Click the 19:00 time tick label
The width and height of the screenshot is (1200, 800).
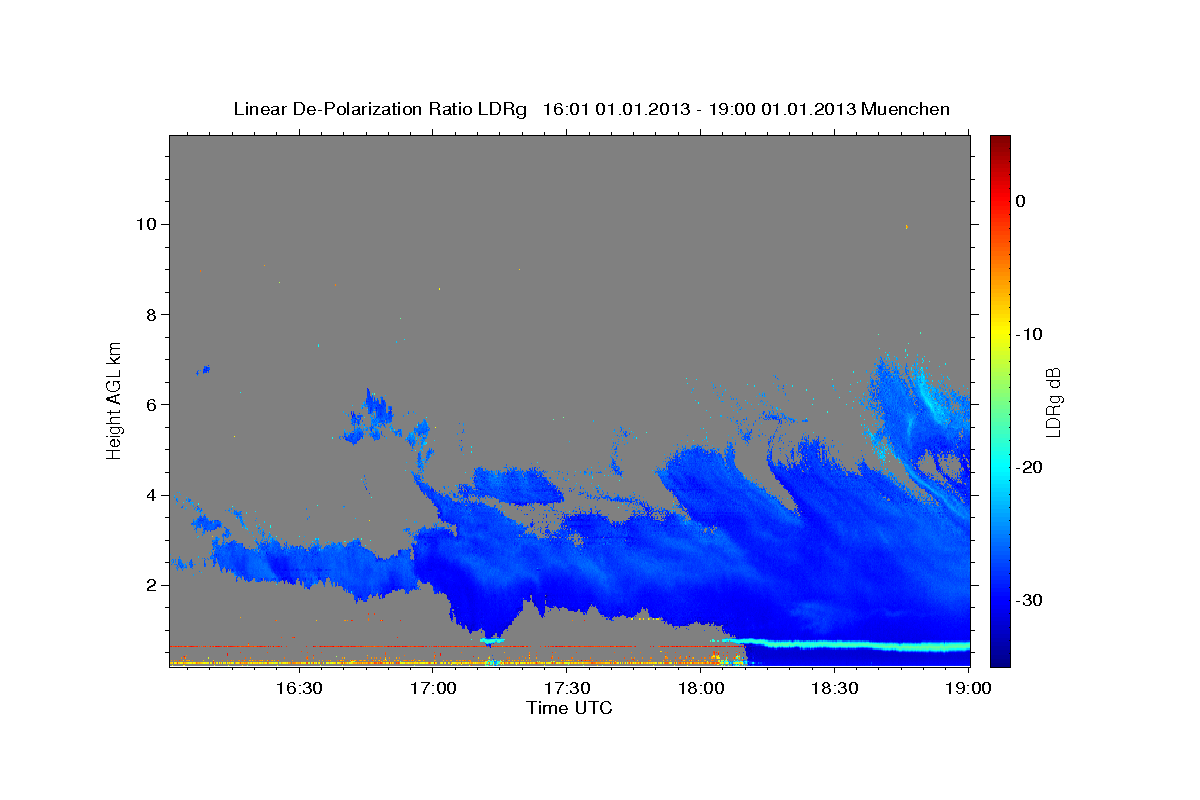click(969, 688)
